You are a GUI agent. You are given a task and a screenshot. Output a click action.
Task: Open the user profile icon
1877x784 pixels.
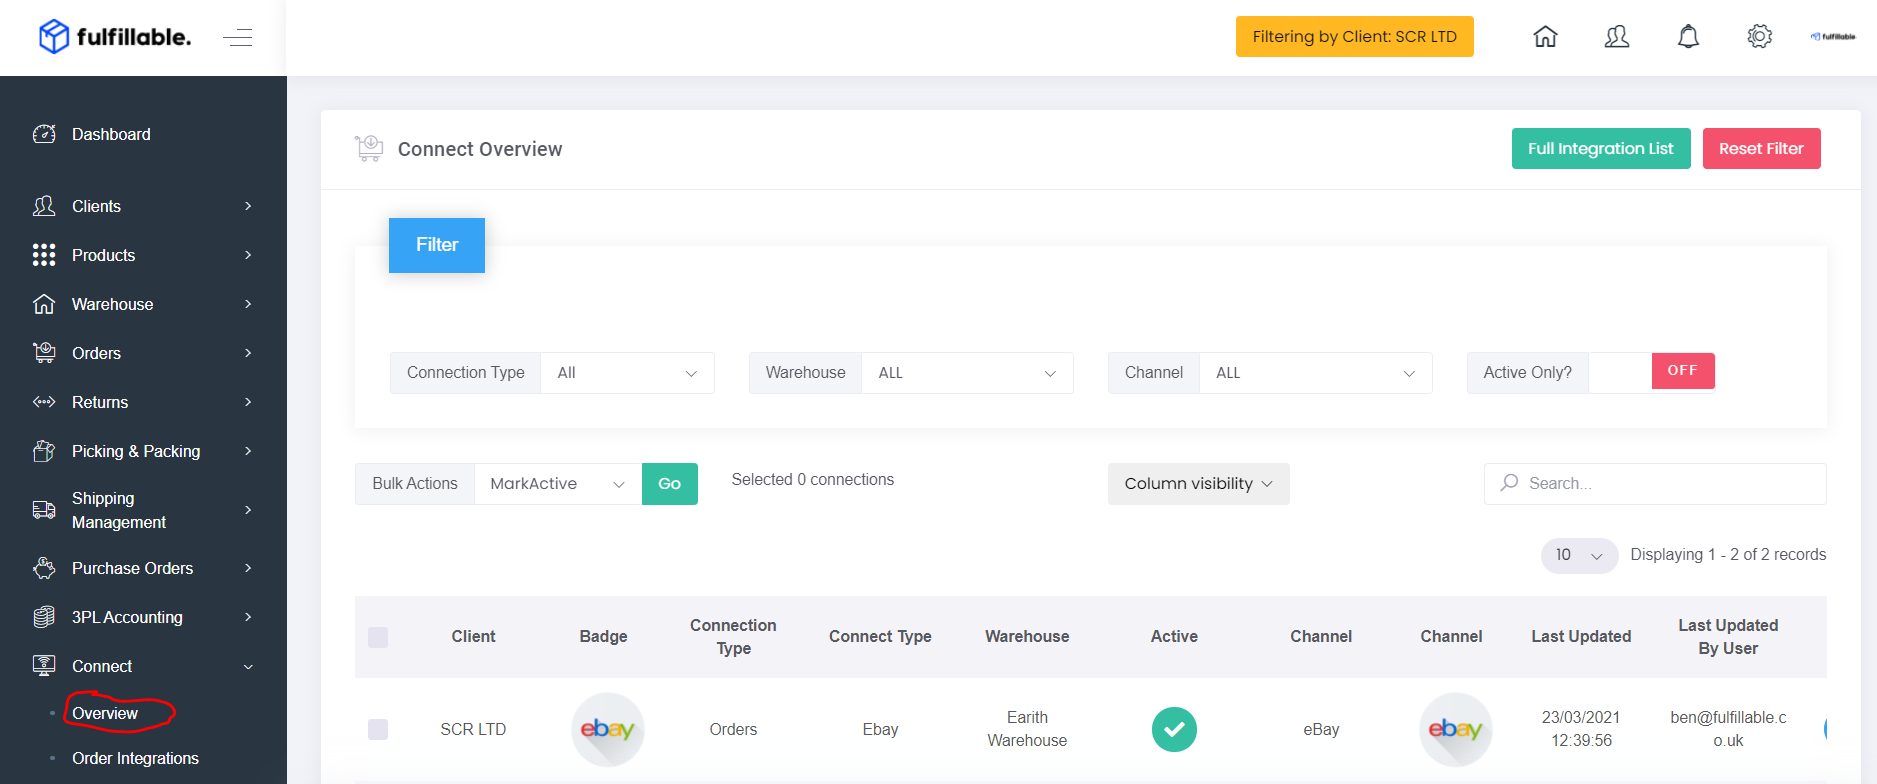(x=1617, y=37)
